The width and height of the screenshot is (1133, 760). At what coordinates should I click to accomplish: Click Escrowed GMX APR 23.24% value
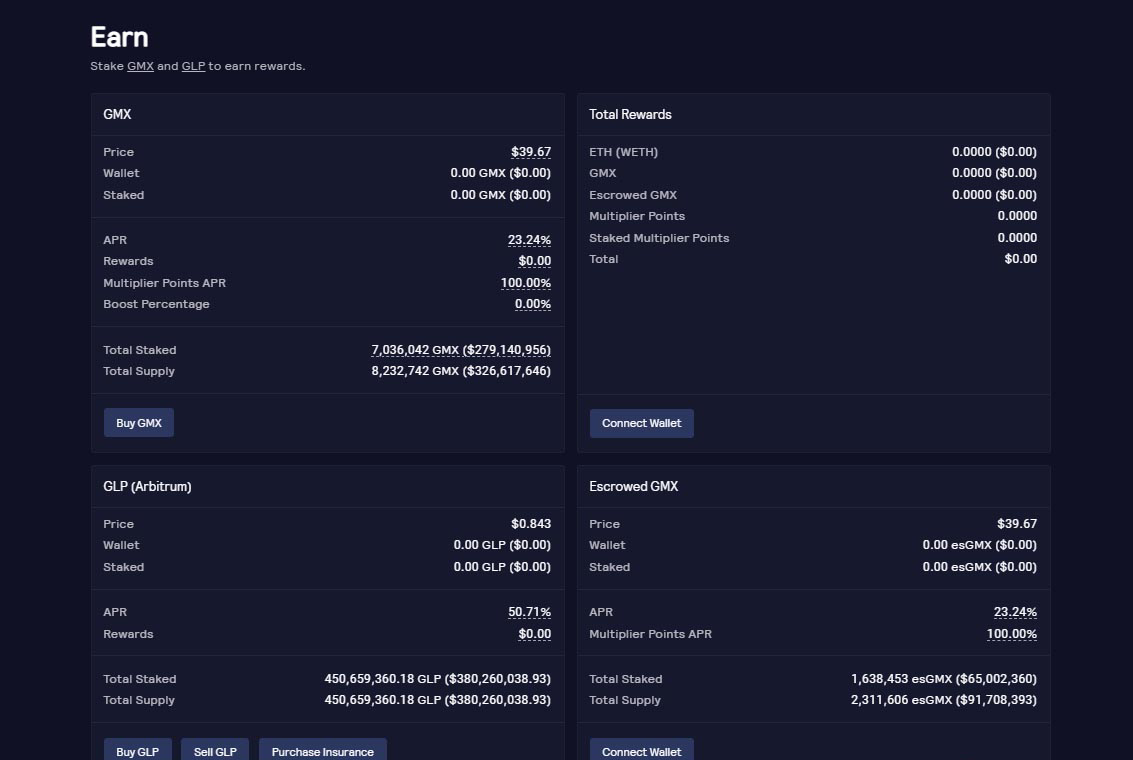(x=1015, y=612)
